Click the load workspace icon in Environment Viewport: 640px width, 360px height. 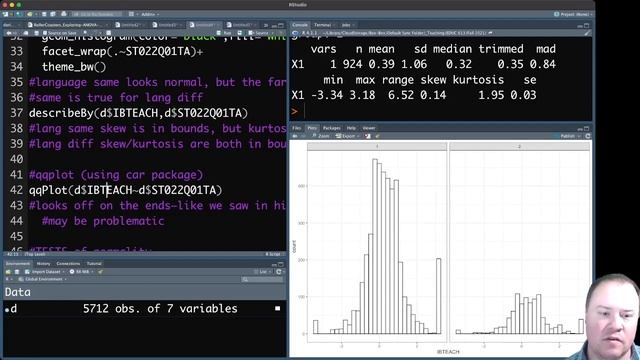pyautogui.click(x=8, y=272)
